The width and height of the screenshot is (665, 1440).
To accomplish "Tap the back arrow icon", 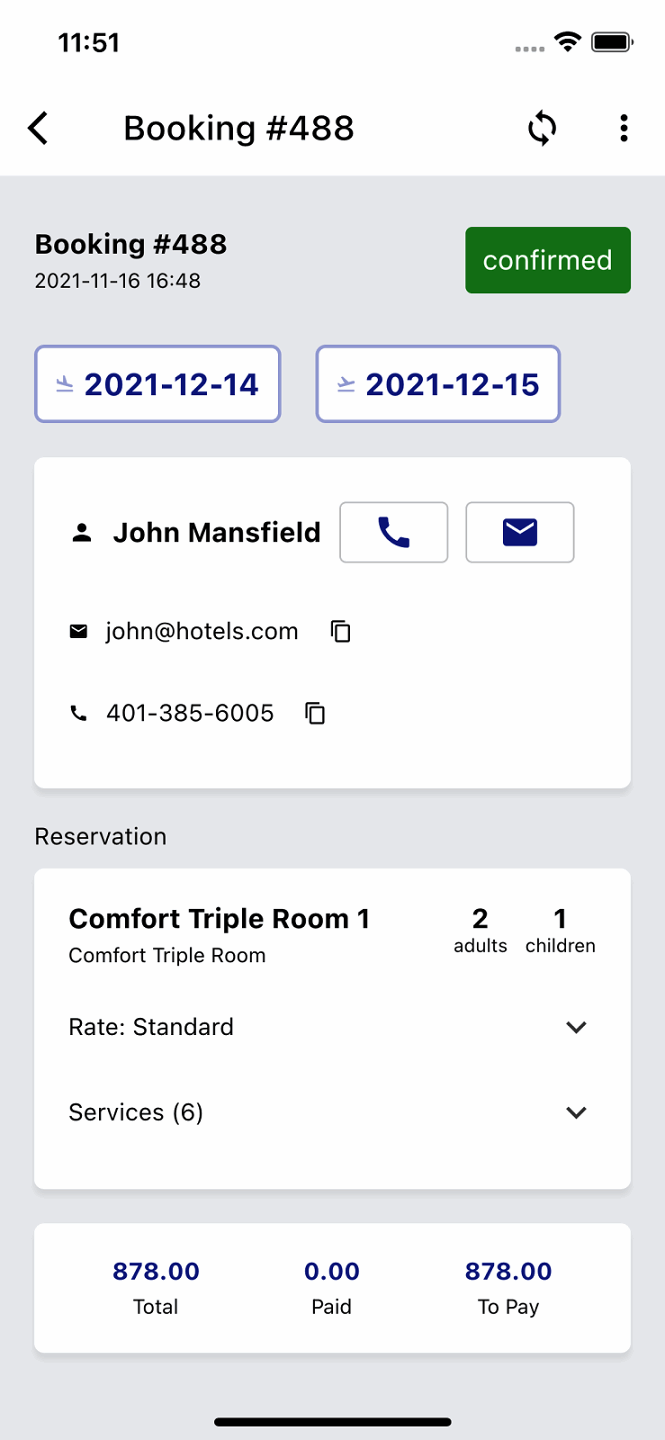I will 38,128.
